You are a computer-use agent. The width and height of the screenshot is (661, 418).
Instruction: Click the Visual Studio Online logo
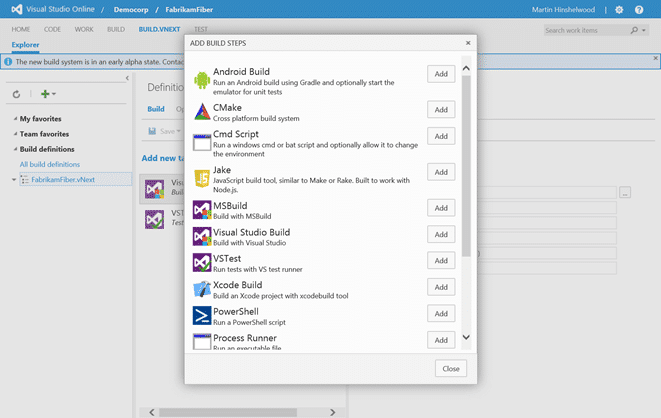point(17,9)
